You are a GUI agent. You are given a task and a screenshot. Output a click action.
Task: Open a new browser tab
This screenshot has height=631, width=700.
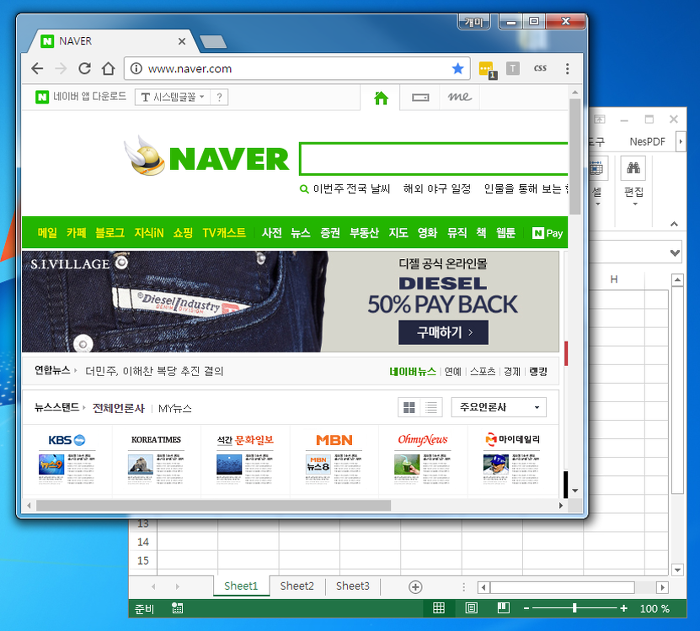[213, 42]
